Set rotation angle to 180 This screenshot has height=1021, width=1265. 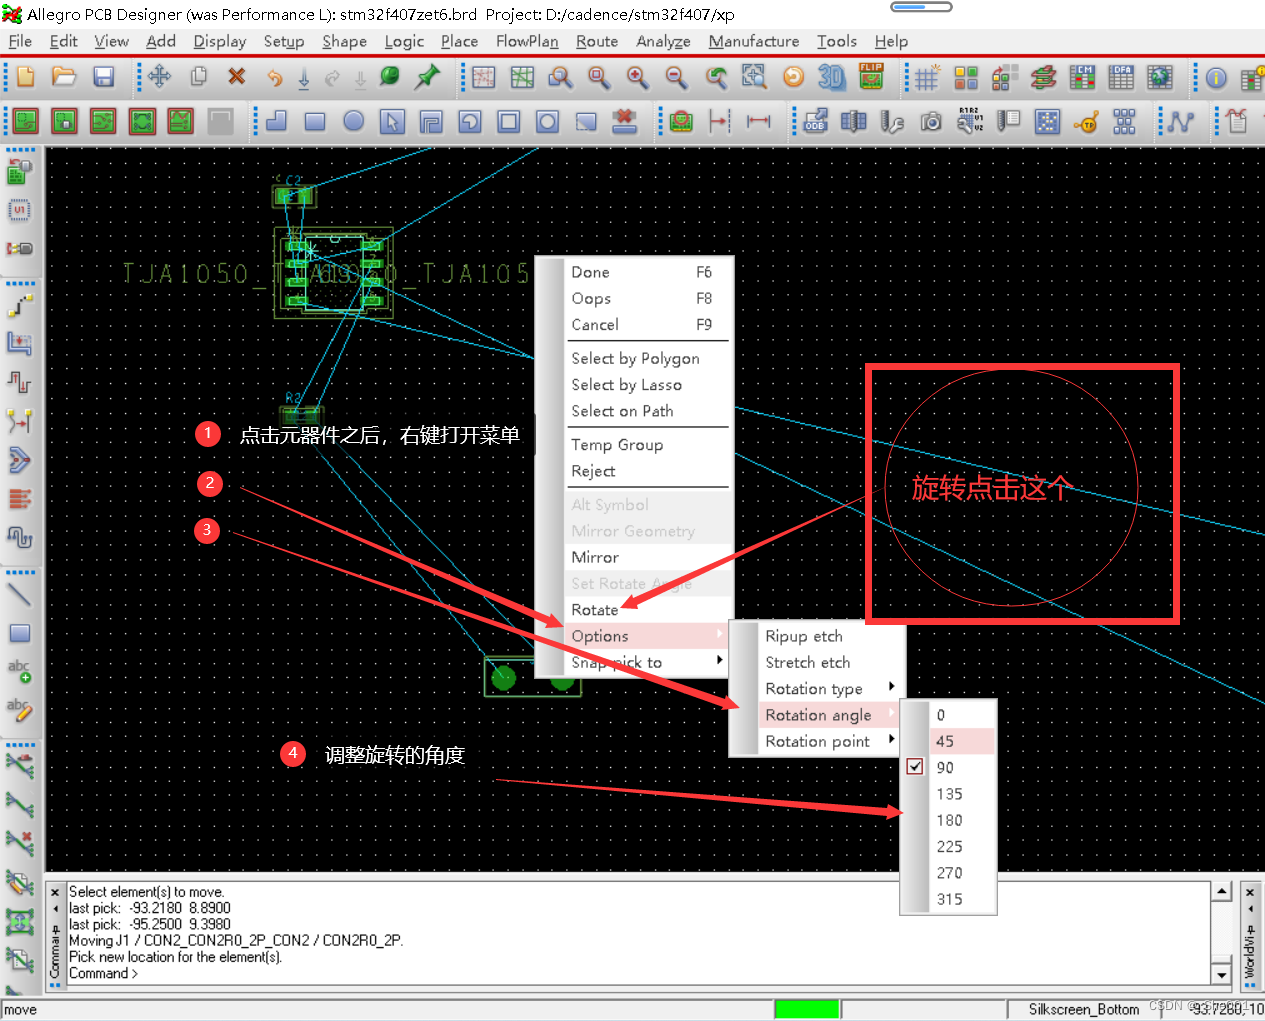click(949, 820)
